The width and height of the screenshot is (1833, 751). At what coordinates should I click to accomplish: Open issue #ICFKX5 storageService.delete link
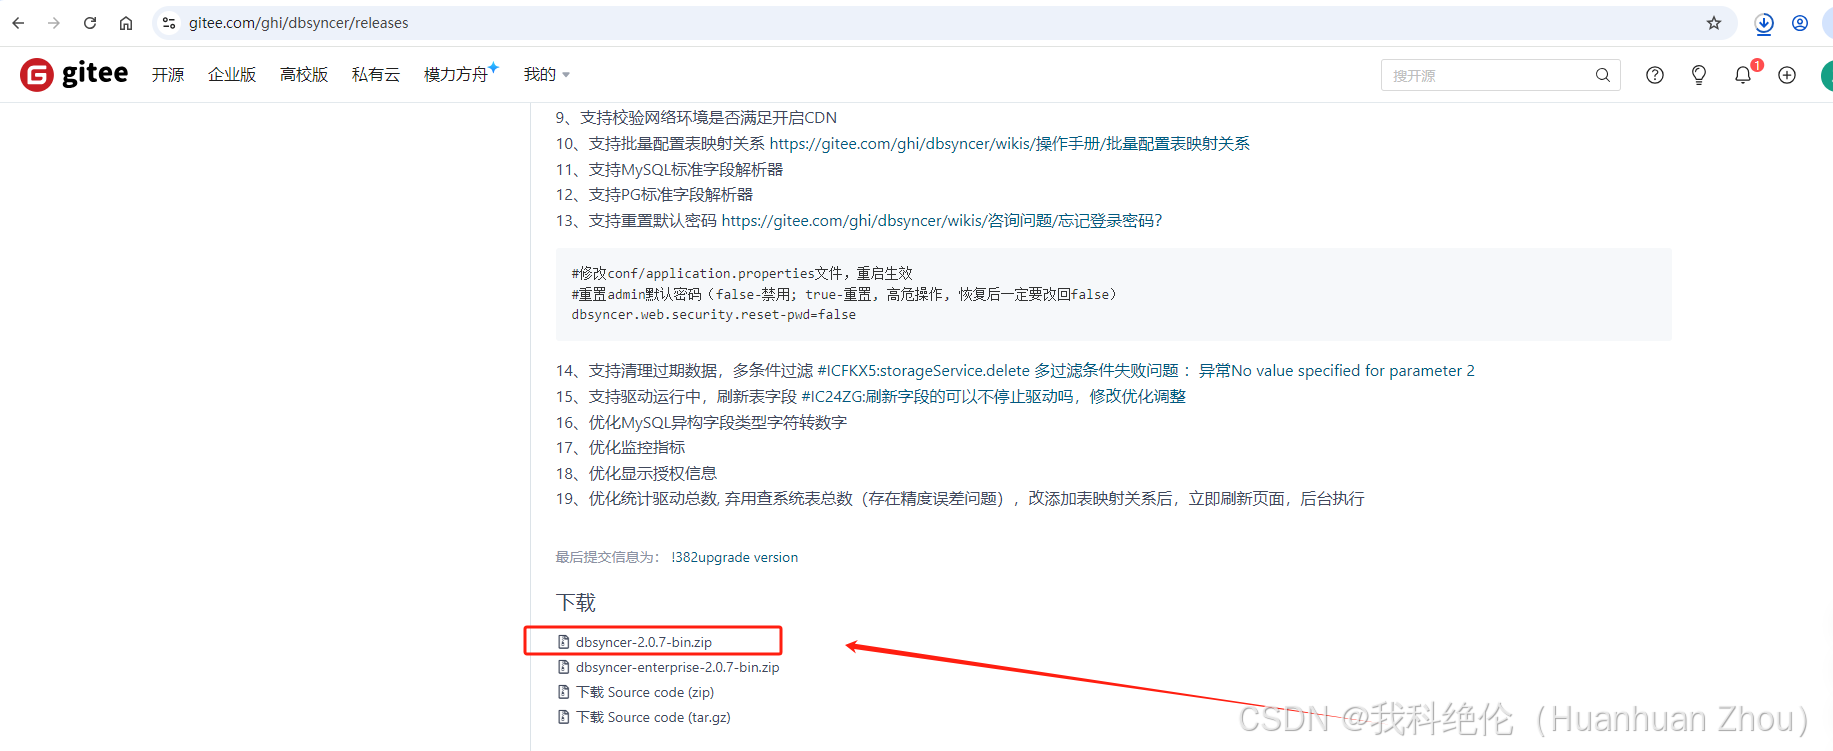click(1146, 371)
